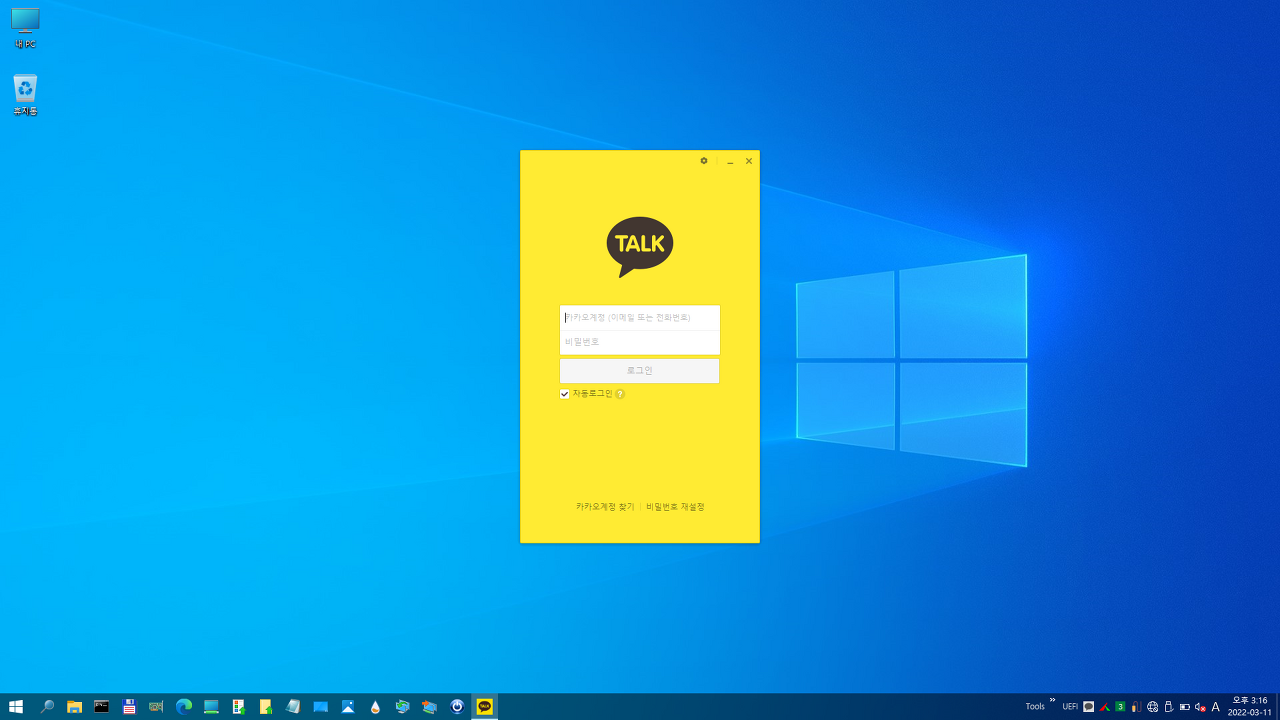This screenshot has width=1280, height=720.
Task: Open the clock showing 오후 3:16
Action: click(1250, 706)
